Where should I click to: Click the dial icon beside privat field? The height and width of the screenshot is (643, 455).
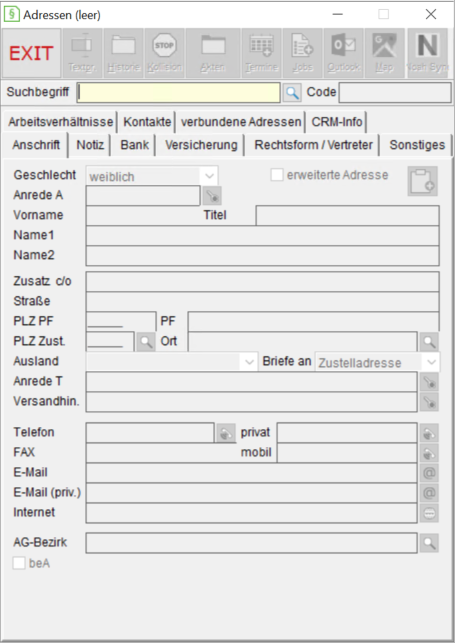pos(429,433)
